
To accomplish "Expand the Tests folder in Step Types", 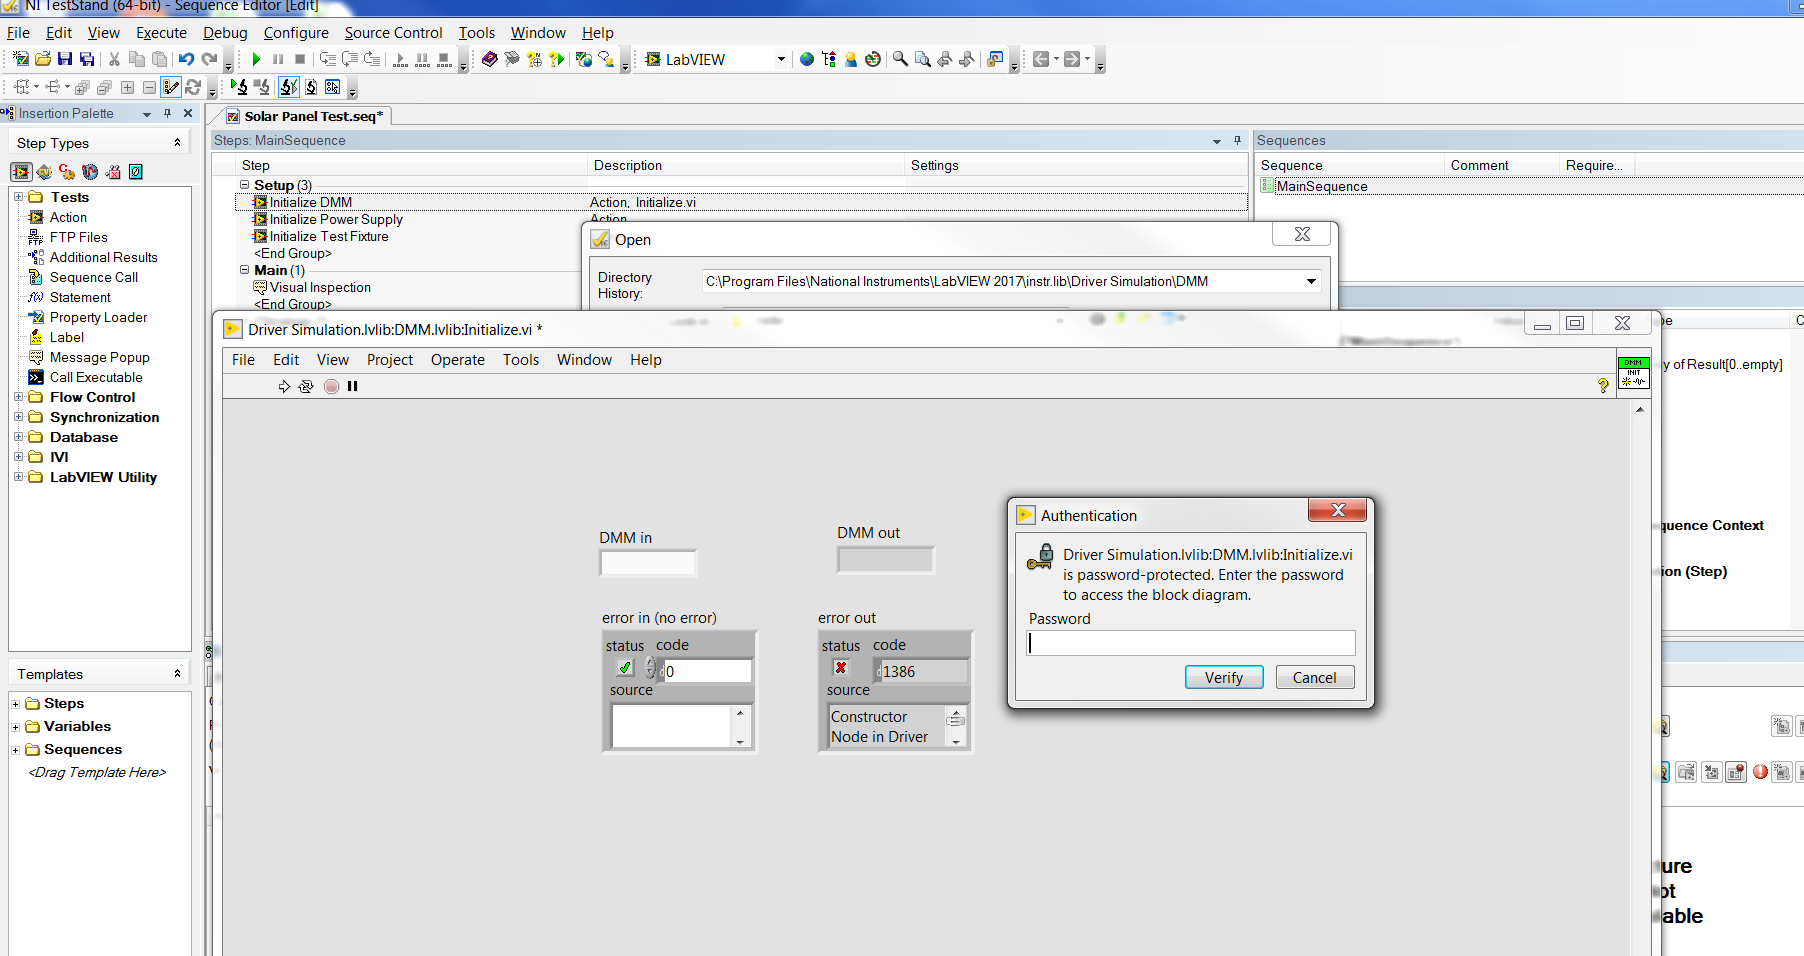I will coord(18,197).
